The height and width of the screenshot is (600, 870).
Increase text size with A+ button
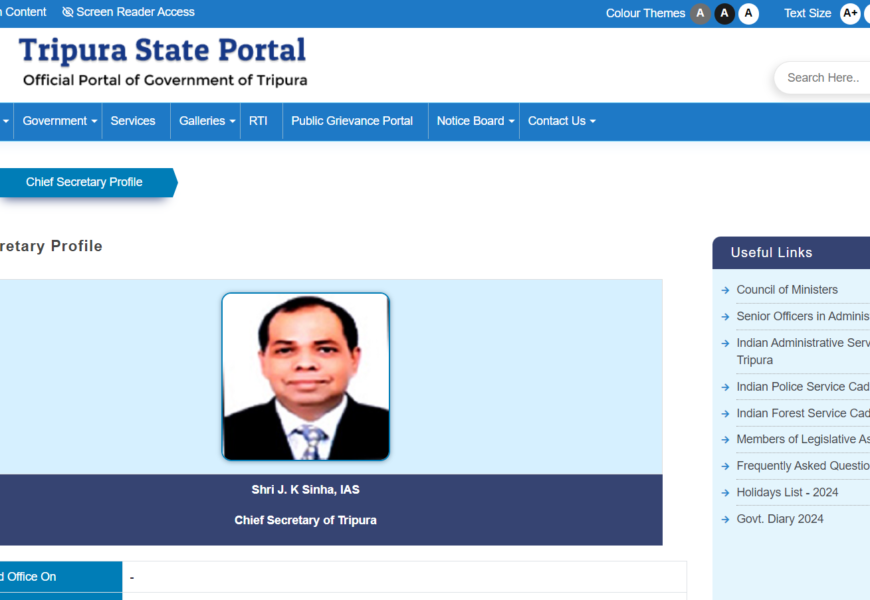(x=850, y=13)
